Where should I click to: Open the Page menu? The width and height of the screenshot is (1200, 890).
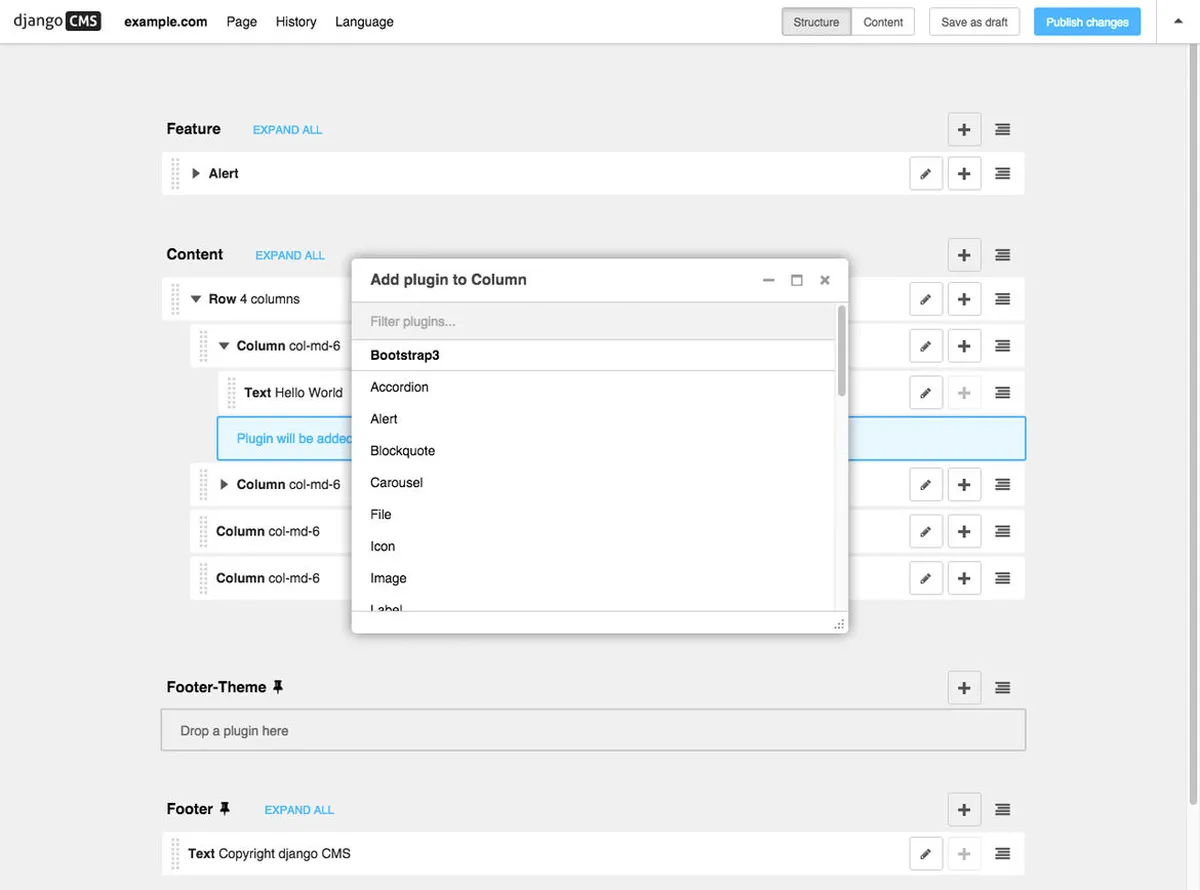click(x=242, y=22)
